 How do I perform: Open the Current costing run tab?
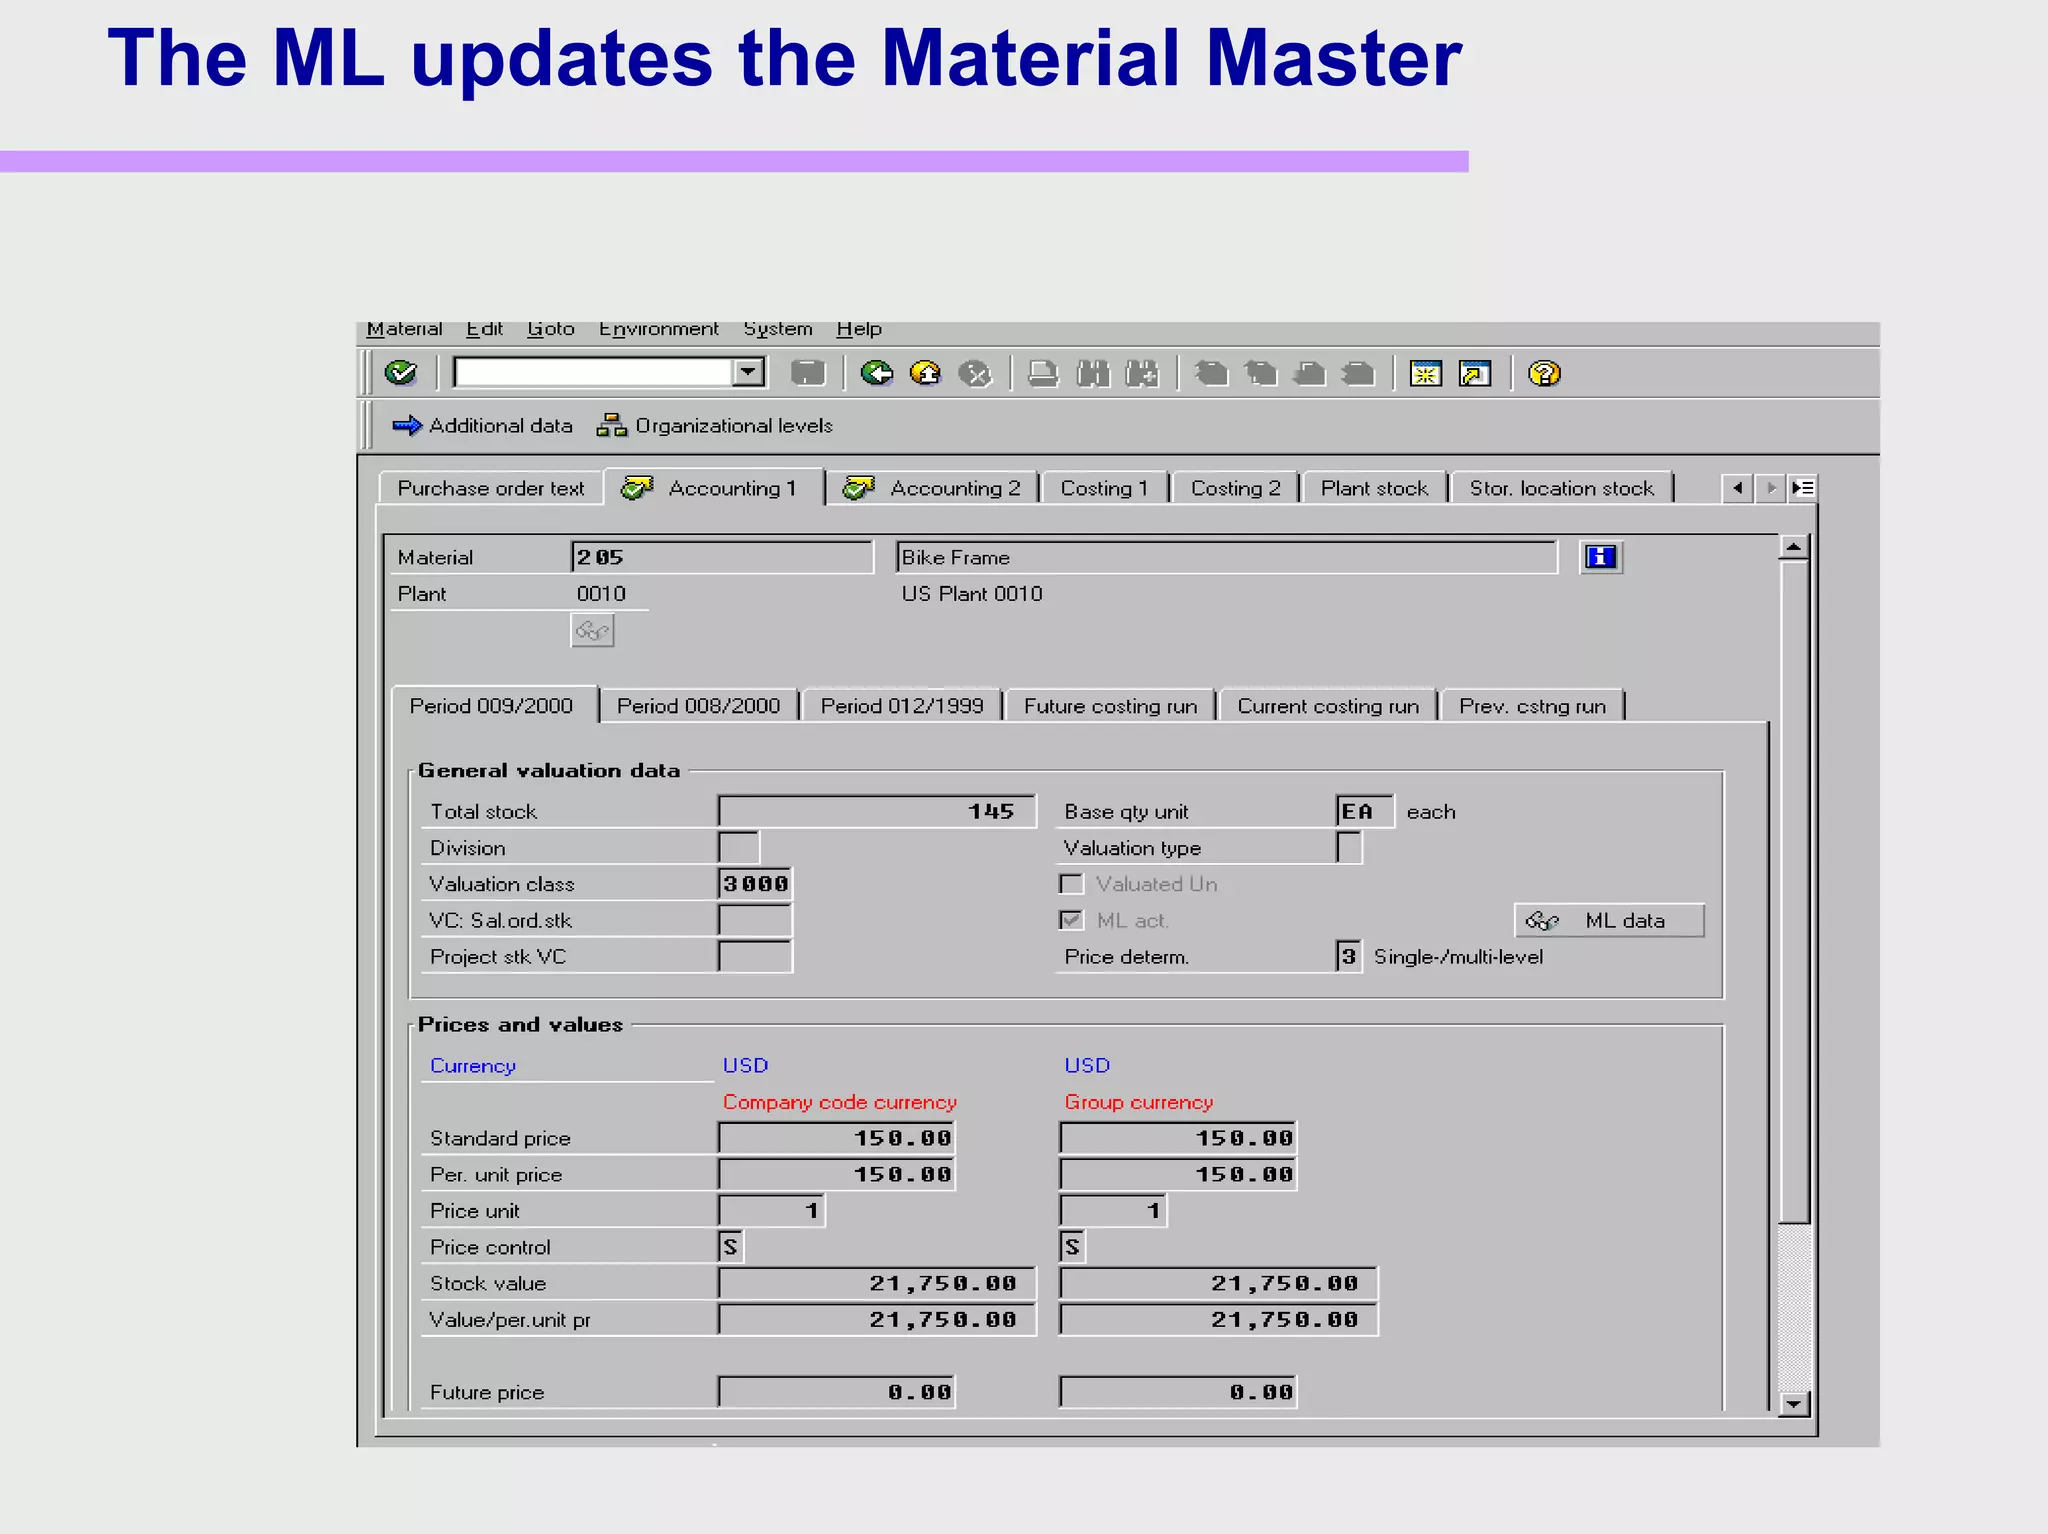[x=1328, y=706]
